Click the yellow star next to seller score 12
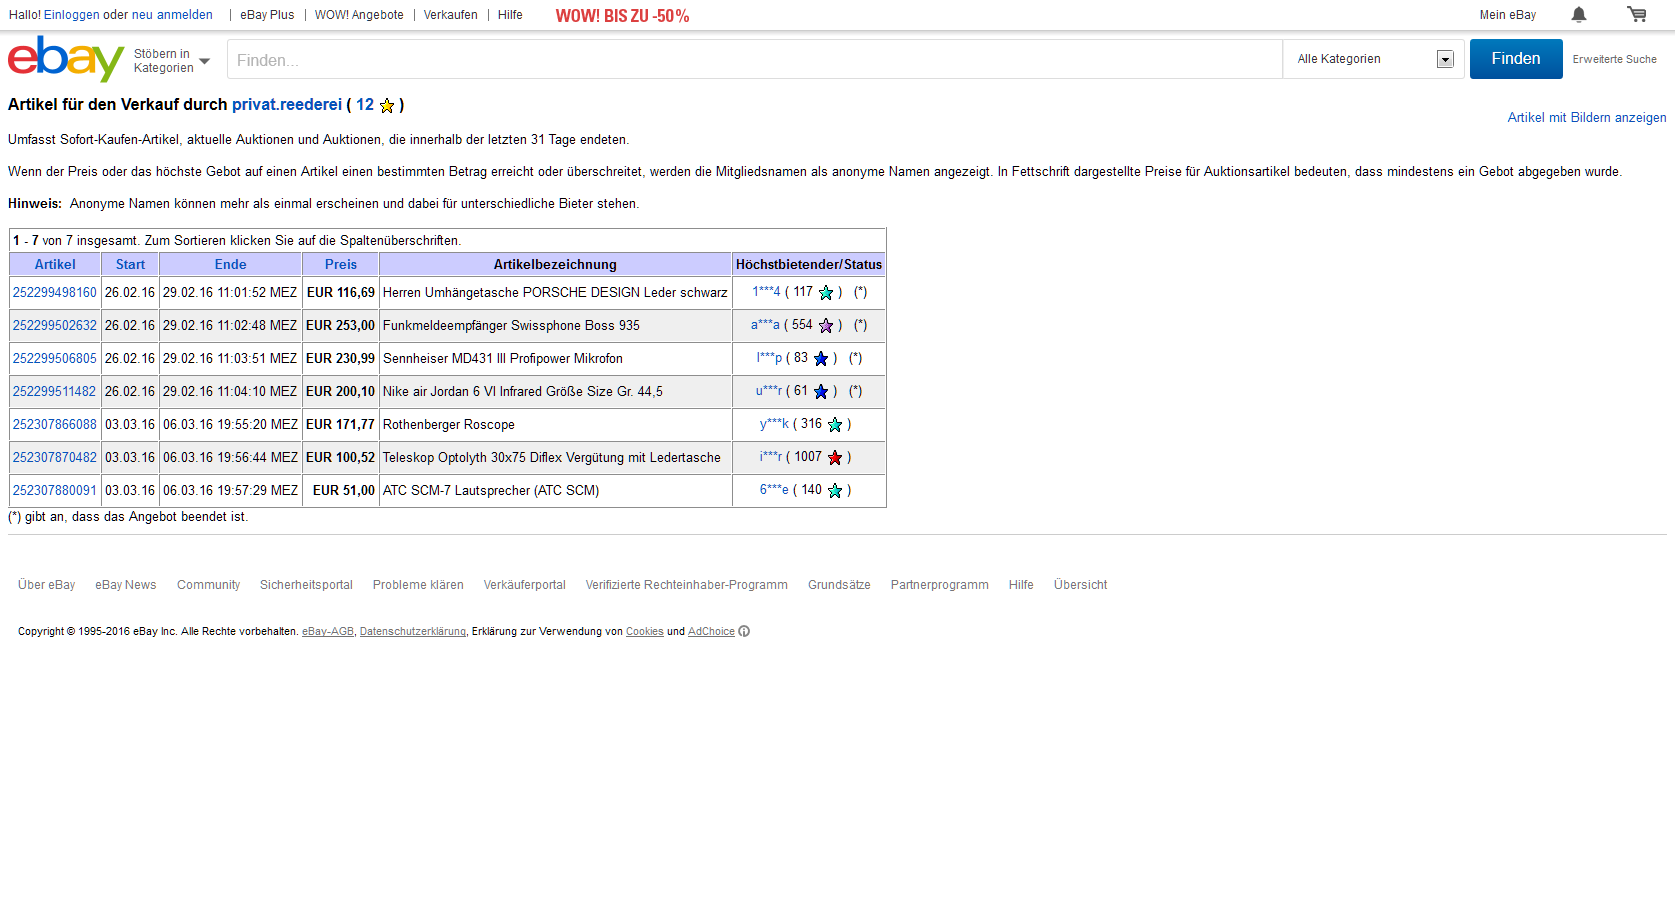Screen dimensions: 1675x908 pos(387,105)
